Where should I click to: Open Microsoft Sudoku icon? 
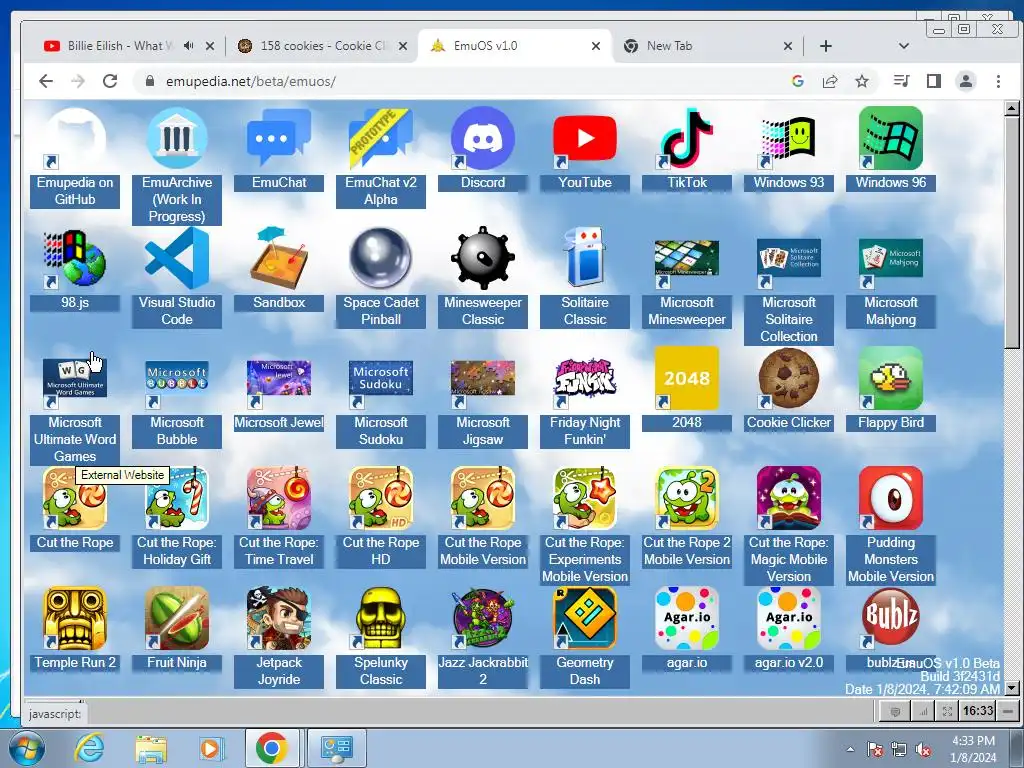(381, 379)
